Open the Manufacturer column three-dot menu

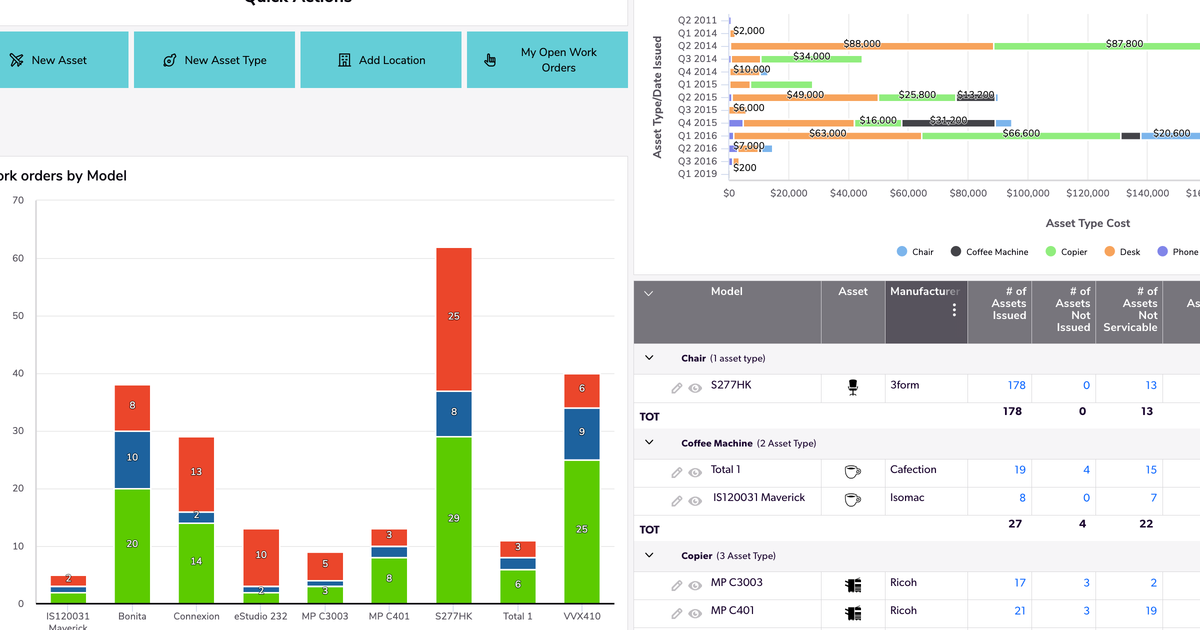(954, 310)
